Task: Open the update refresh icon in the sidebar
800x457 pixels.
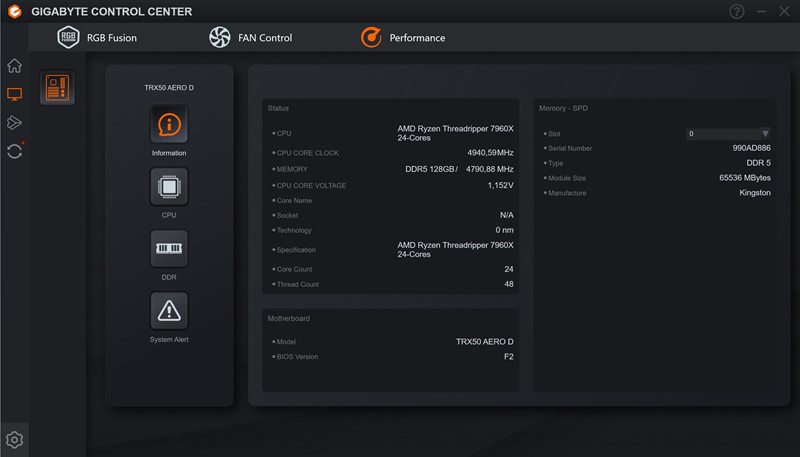Action: click(x=14, y=151)
